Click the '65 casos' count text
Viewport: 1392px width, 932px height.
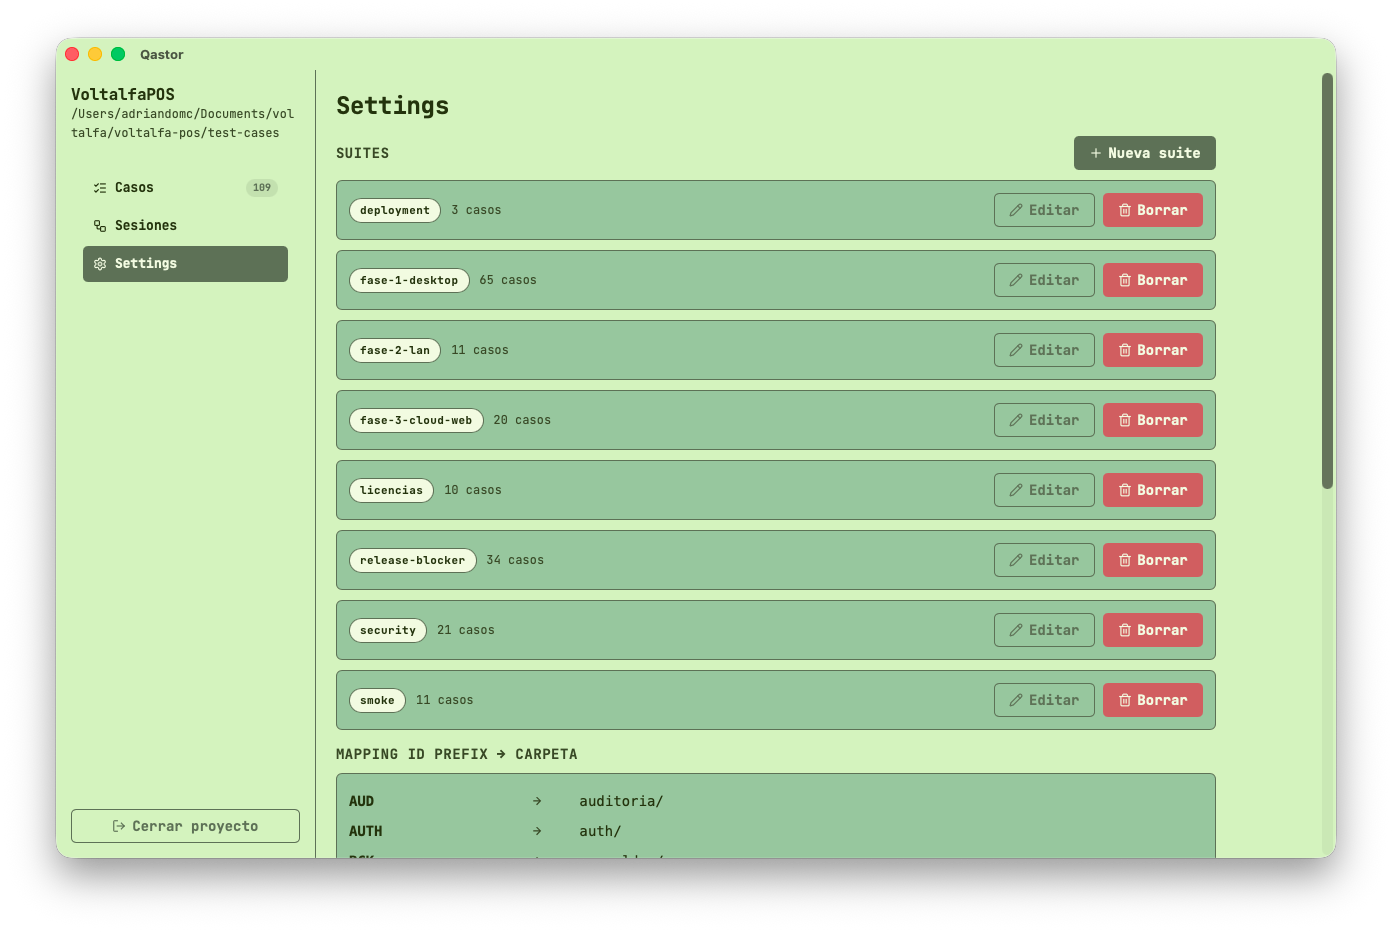(x=508, y=280)
